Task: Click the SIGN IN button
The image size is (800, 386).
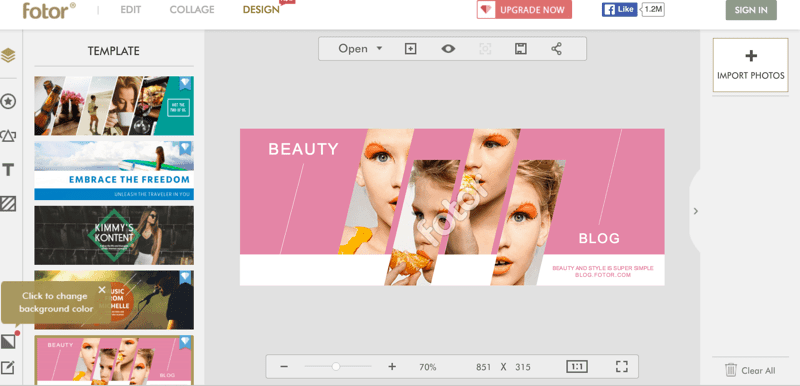Action: [x=751, y=10]
